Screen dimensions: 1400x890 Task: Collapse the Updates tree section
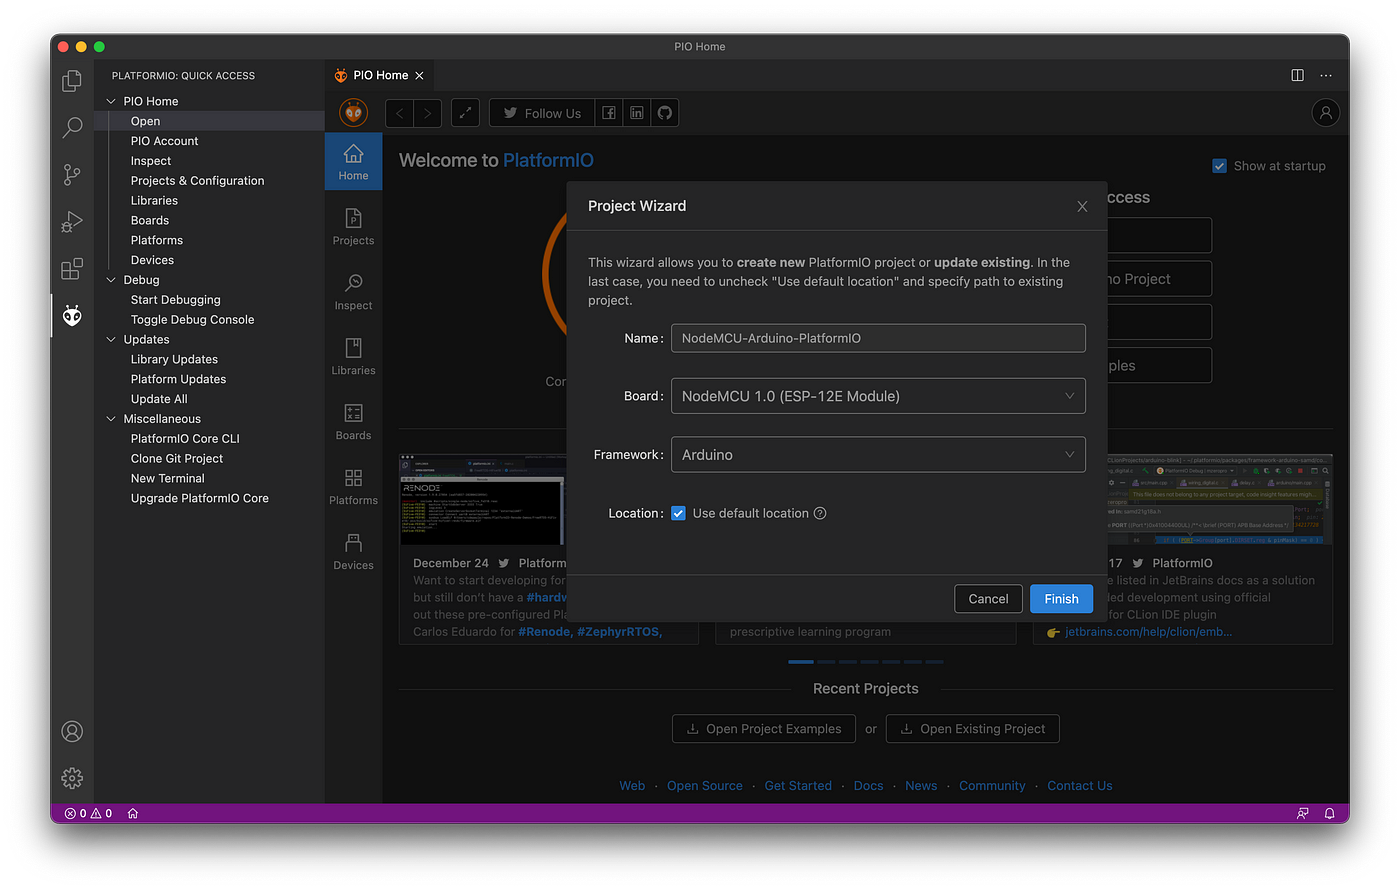(111, 339)
